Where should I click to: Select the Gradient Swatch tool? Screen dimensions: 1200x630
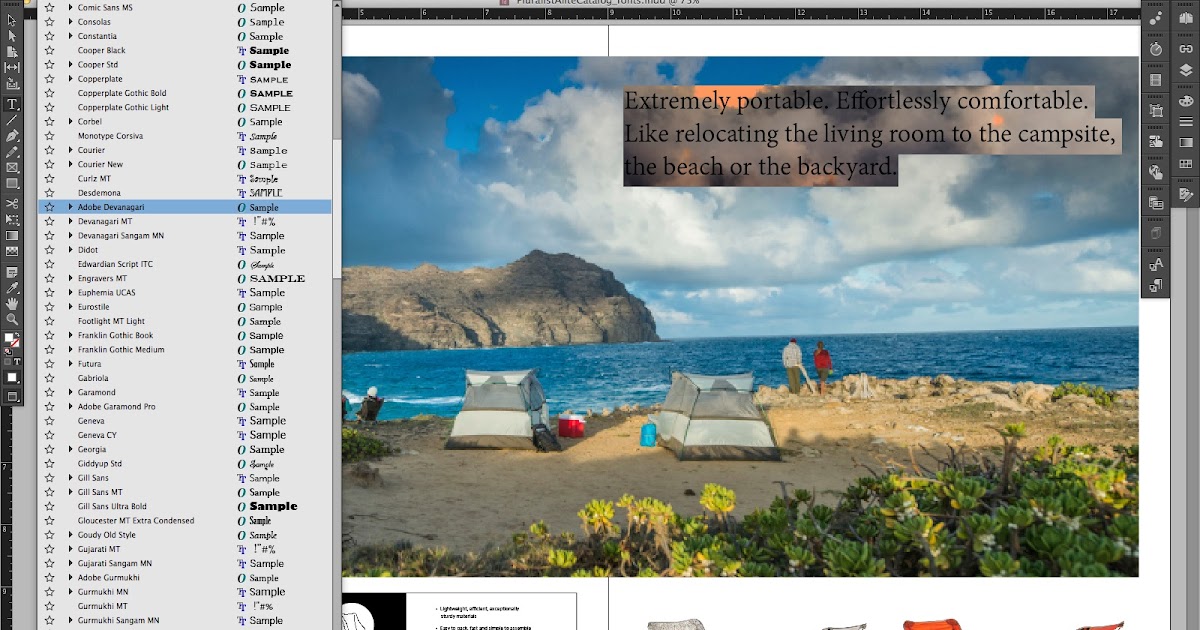(x=12, y=235)
